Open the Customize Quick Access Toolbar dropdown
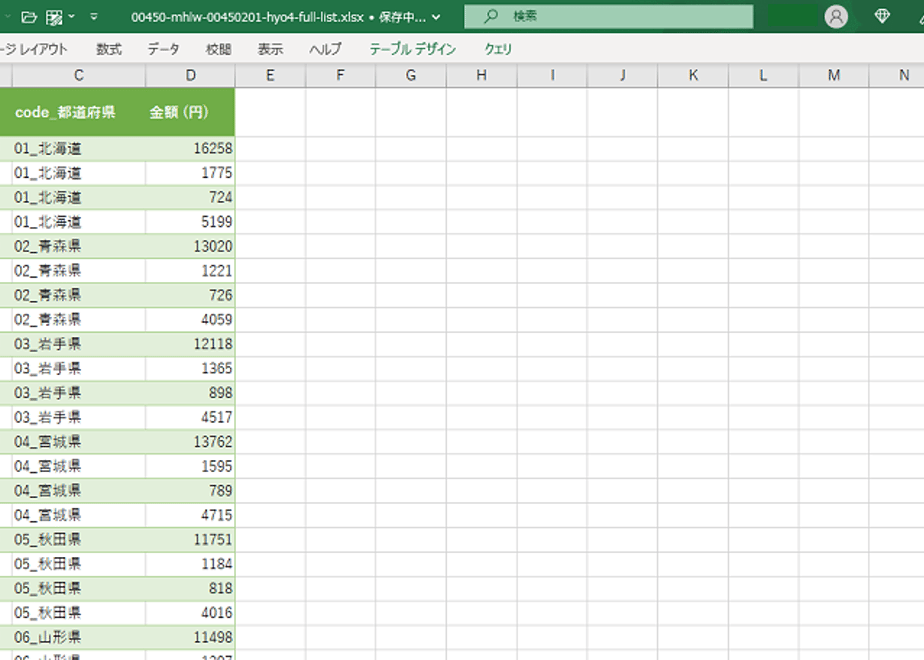 94,17
